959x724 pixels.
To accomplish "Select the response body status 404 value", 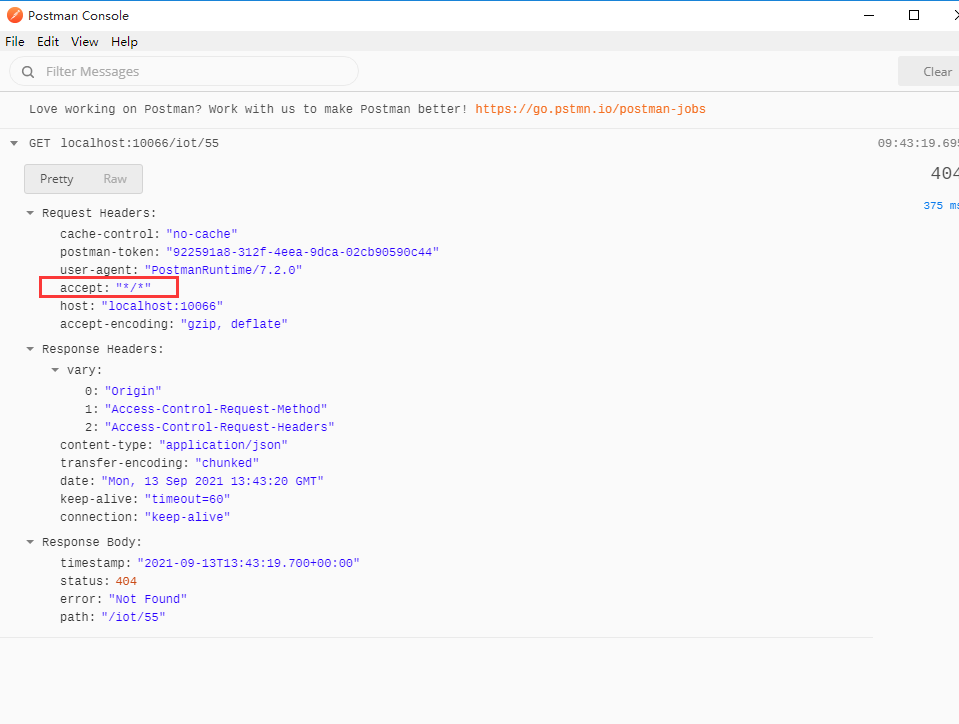I will (x=126, y=581).
